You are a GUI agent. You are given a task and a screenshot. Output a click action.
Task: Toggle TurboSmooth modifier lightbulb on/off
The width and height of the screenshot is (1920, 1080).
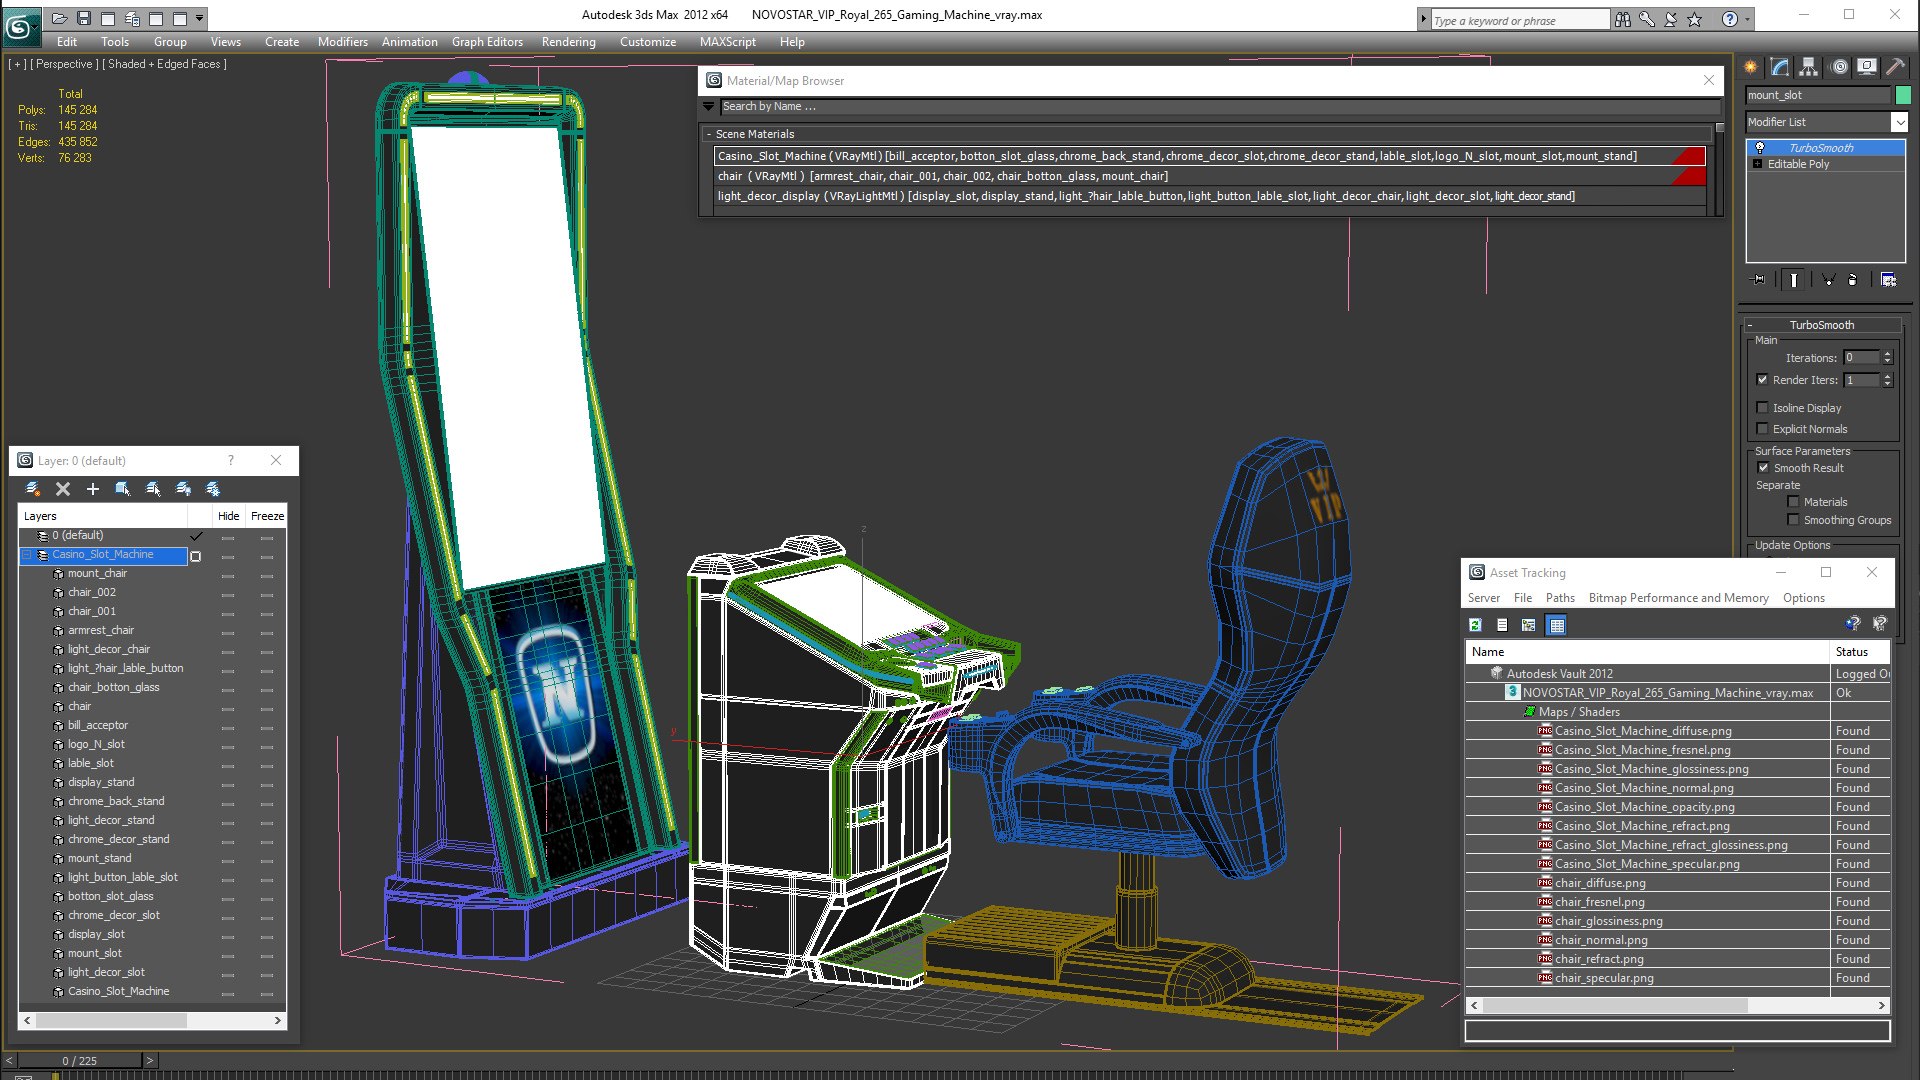(1760, 148)
